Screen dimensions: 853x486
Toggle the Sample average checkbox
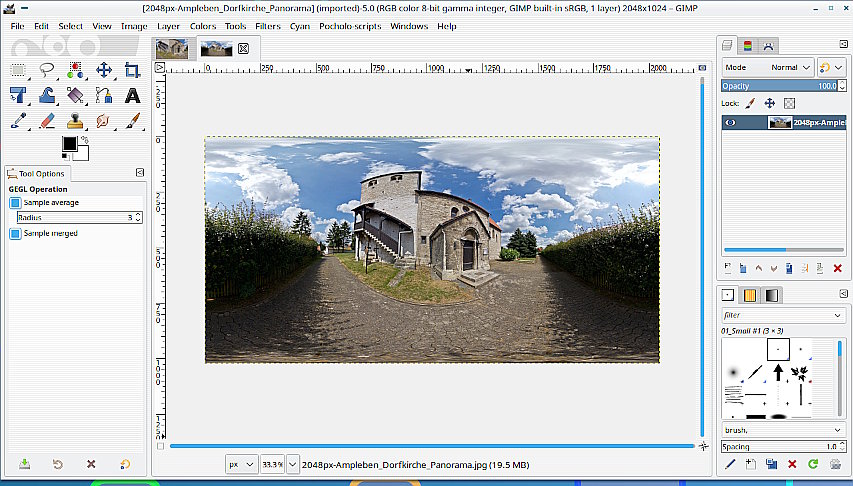tap(15, 203)
